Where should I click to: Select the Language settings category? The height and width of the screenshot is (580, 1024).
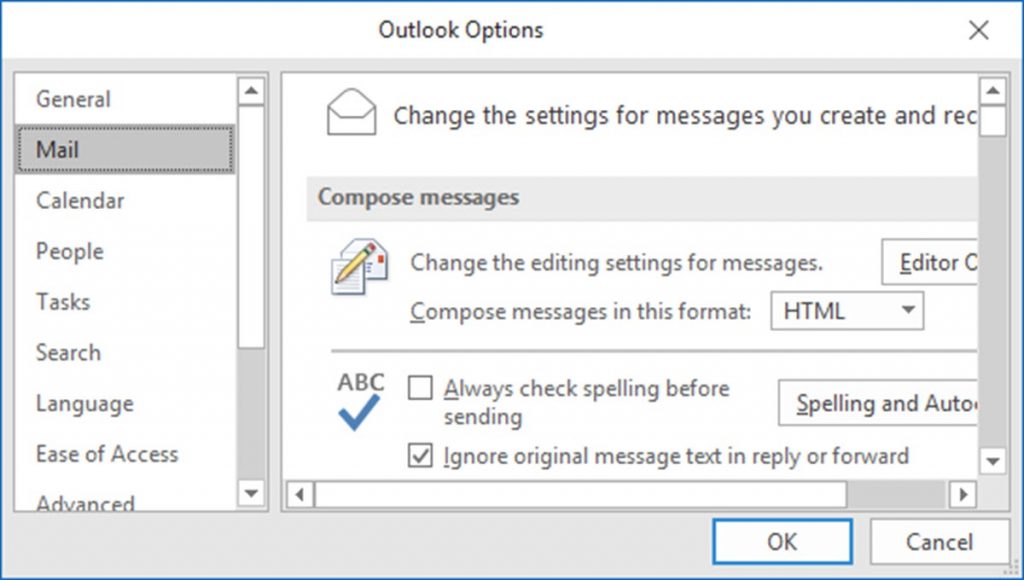click(84, 404)
